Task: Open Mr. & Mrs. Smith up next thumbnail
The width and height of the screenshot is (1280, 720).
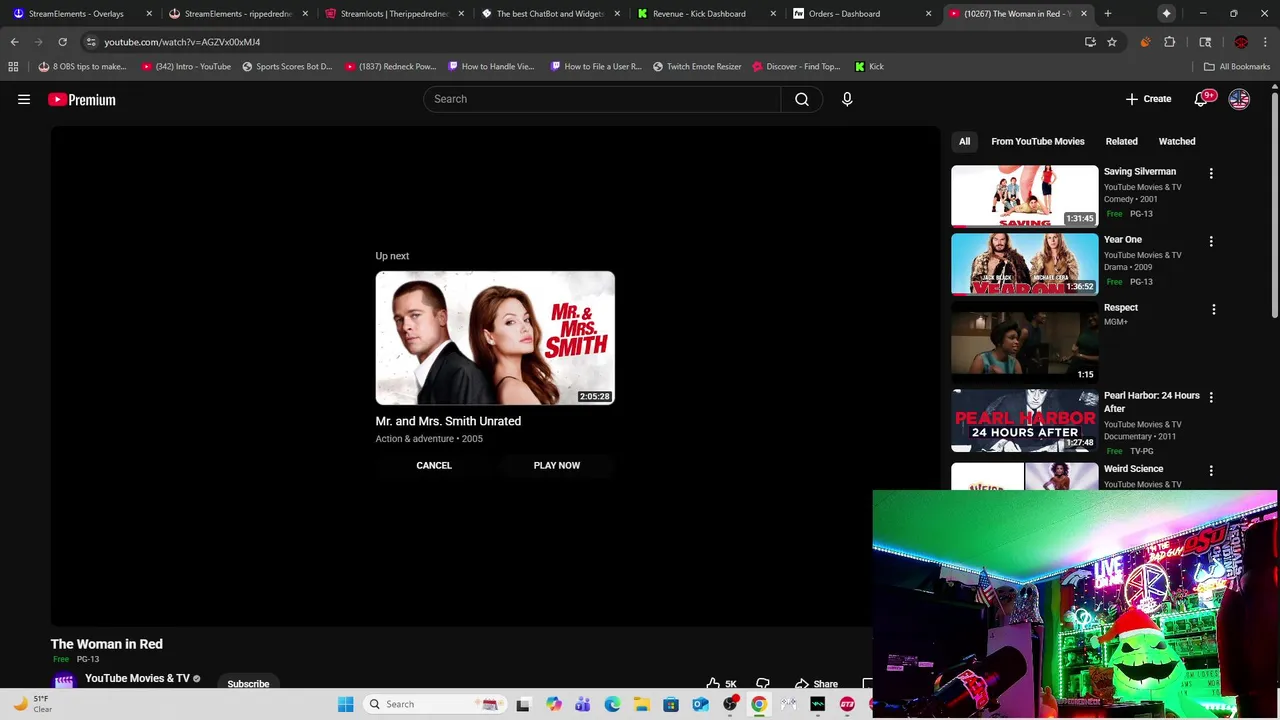Action: pos(495,338)
